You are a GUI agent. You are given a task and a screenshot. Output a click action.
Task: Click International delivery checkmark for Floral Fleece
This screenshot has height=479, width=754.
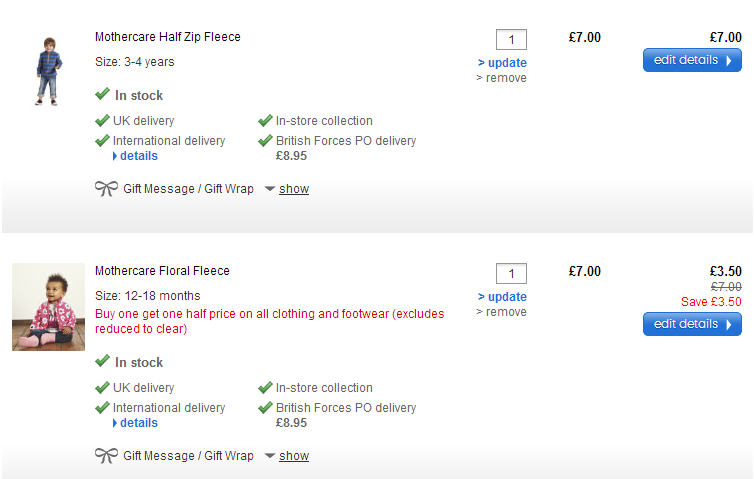pos(102,407)
